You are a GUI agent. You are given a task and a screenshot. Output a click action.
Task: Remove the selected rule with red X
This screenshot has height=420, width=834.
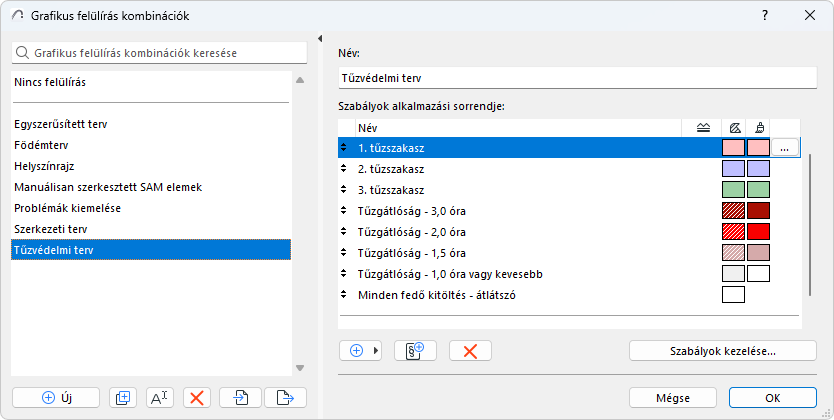point(470,350)
